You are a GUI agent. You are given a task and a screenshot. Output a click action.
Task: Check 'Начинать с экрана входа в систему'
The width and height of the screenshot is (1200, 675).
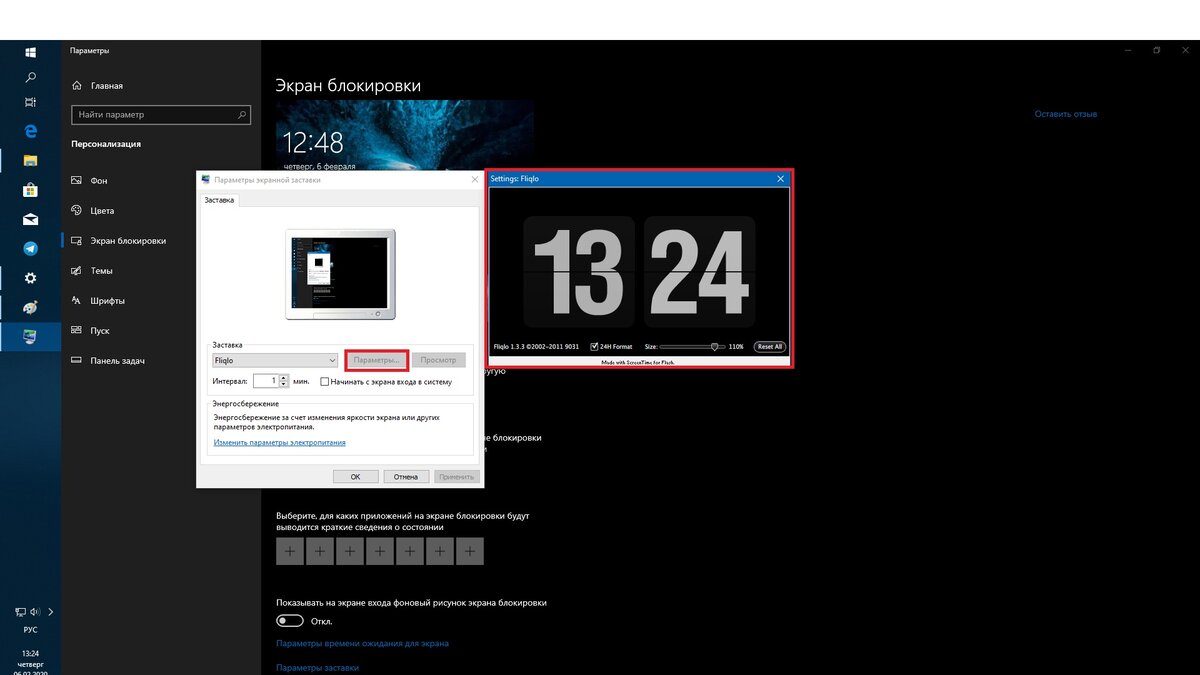pyautogui.click(x=324, y=381)
